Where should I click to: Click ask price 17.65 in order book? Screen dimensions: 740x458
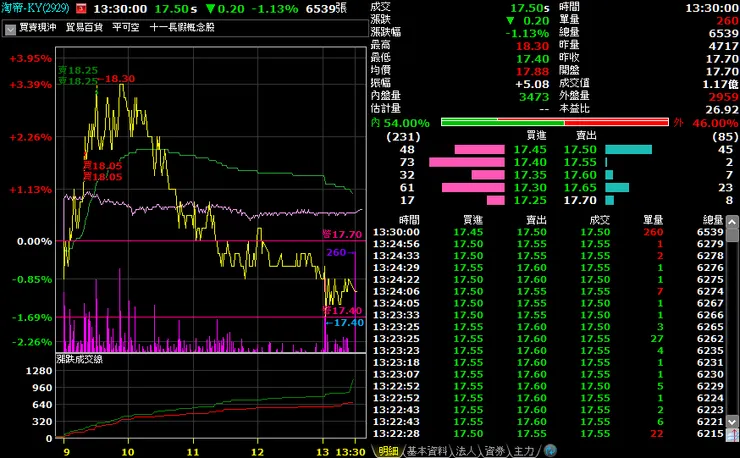click(580, 187)
